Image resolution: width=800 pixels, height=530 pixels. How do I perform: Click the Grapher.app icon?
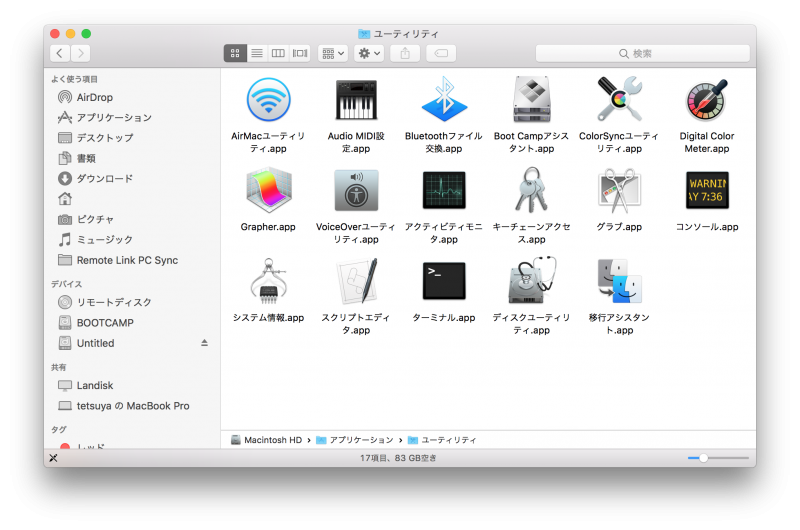click(x=268, y=190)
